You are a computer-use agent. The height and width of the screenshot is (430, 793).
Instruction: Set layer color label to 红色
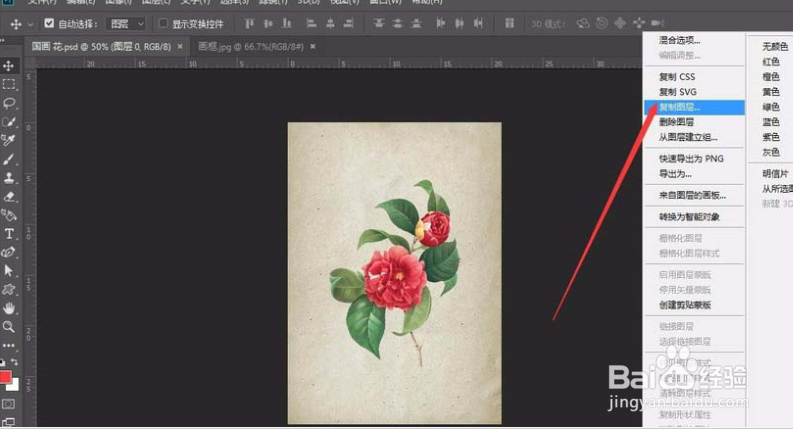pos(771,62)
